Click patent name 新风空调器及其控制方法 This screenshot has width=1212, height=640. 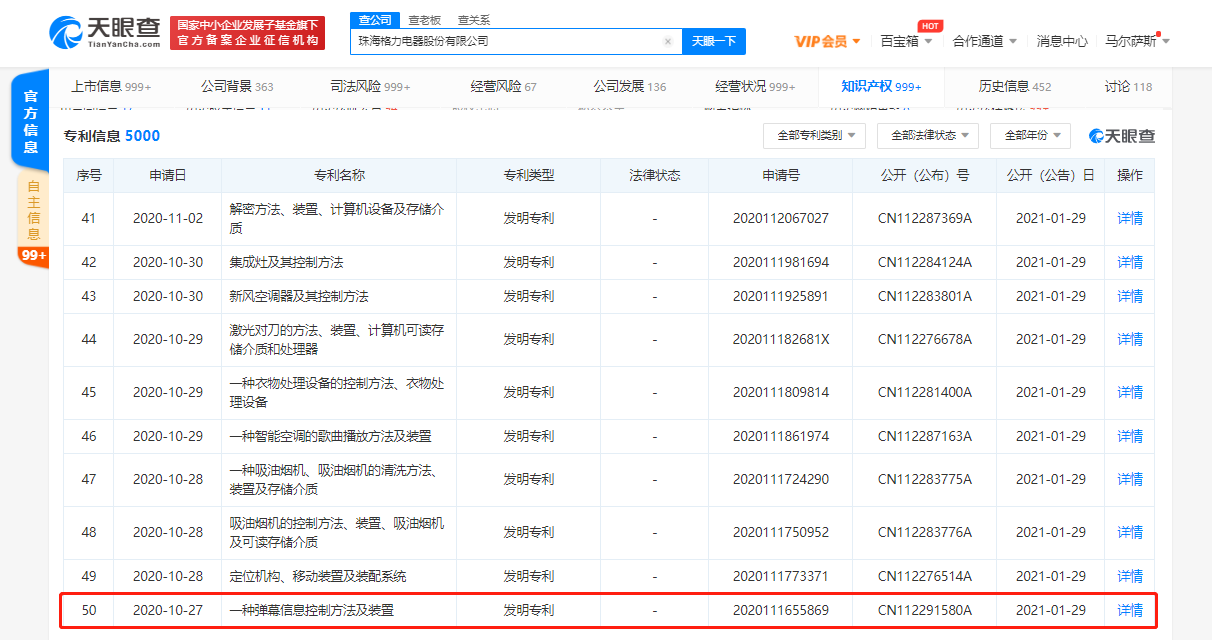click(299, 296)
